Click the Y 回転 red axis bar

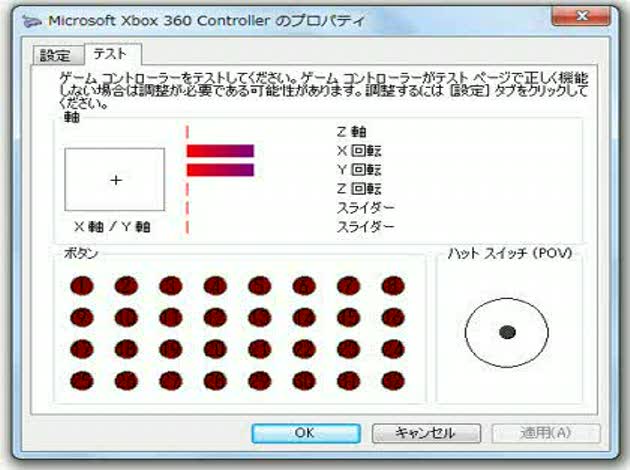pos(220,170)
